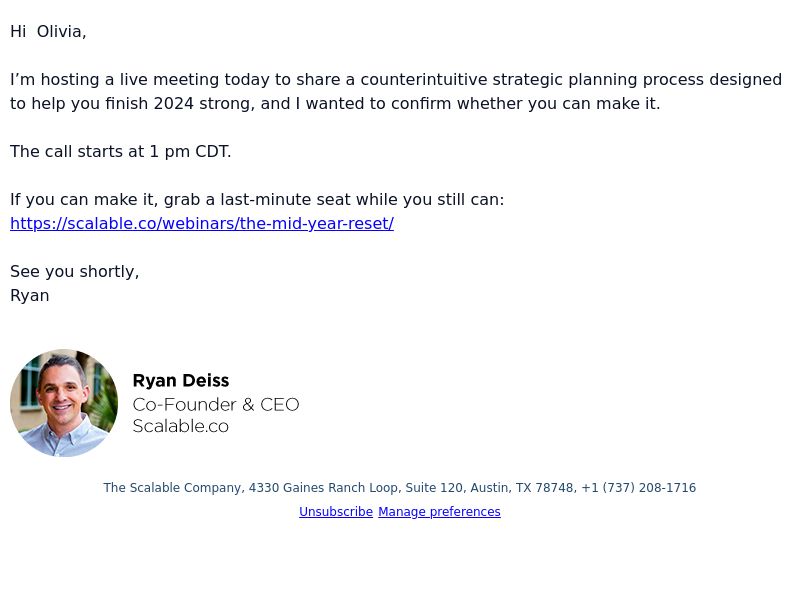Click the Ryan sign-off under the closing
The width and height of the screenshot is (800, 600).
coord(30,296)
